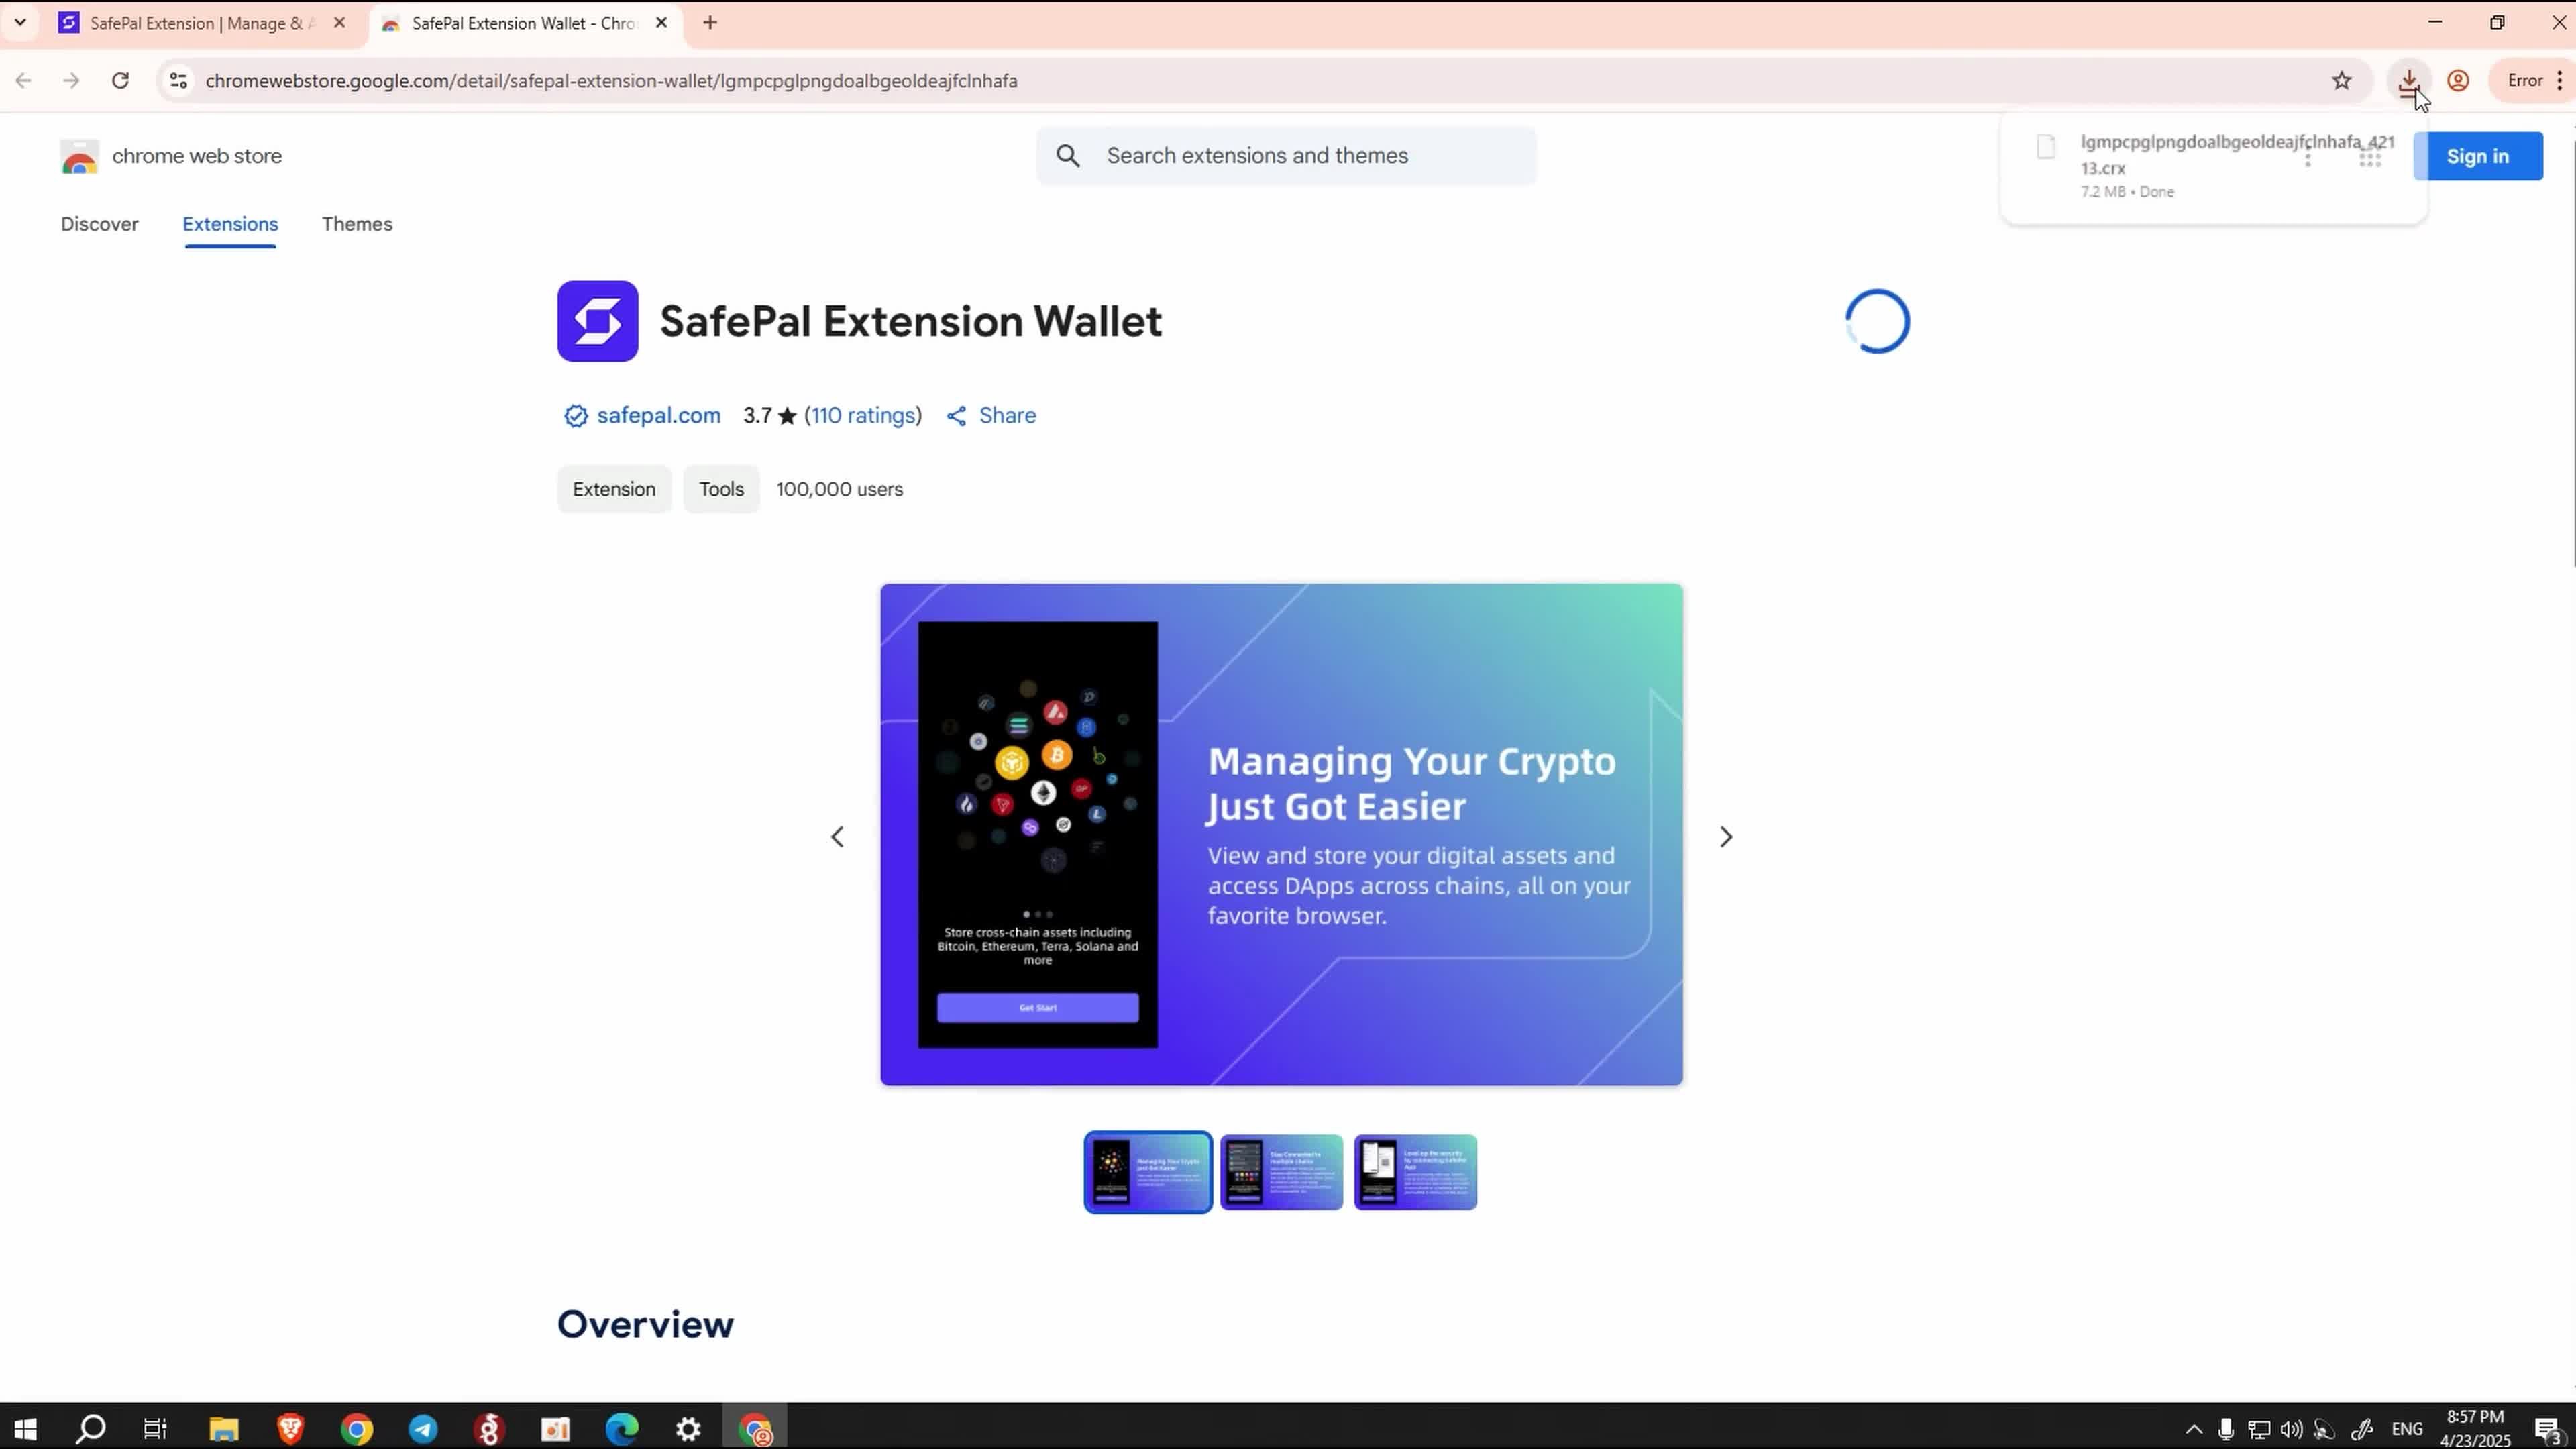Close the SafePal Extension Manage tab

(339, 23)
